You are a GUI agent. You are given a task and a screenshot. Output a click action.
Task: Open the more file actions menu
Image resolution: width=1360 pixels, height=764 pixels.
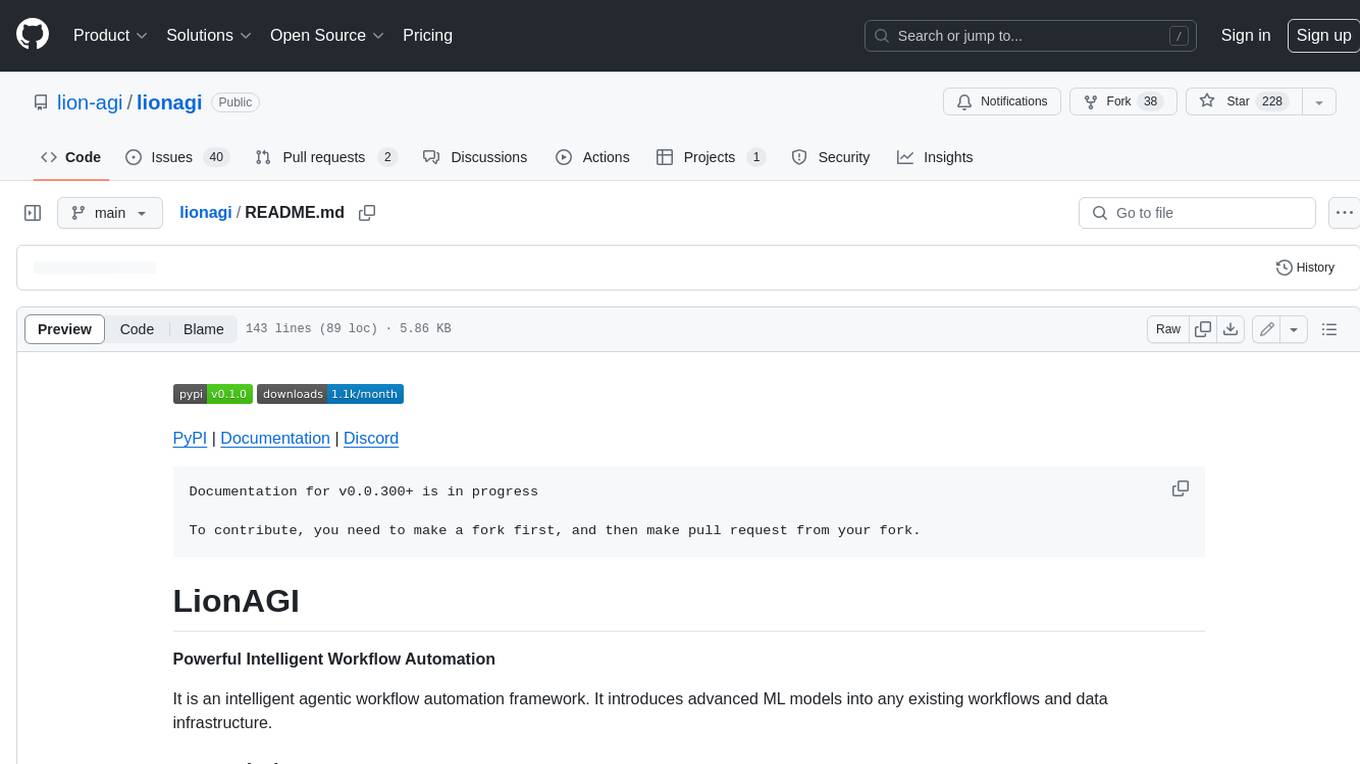pyautogui.click(x=1344, y=213)
